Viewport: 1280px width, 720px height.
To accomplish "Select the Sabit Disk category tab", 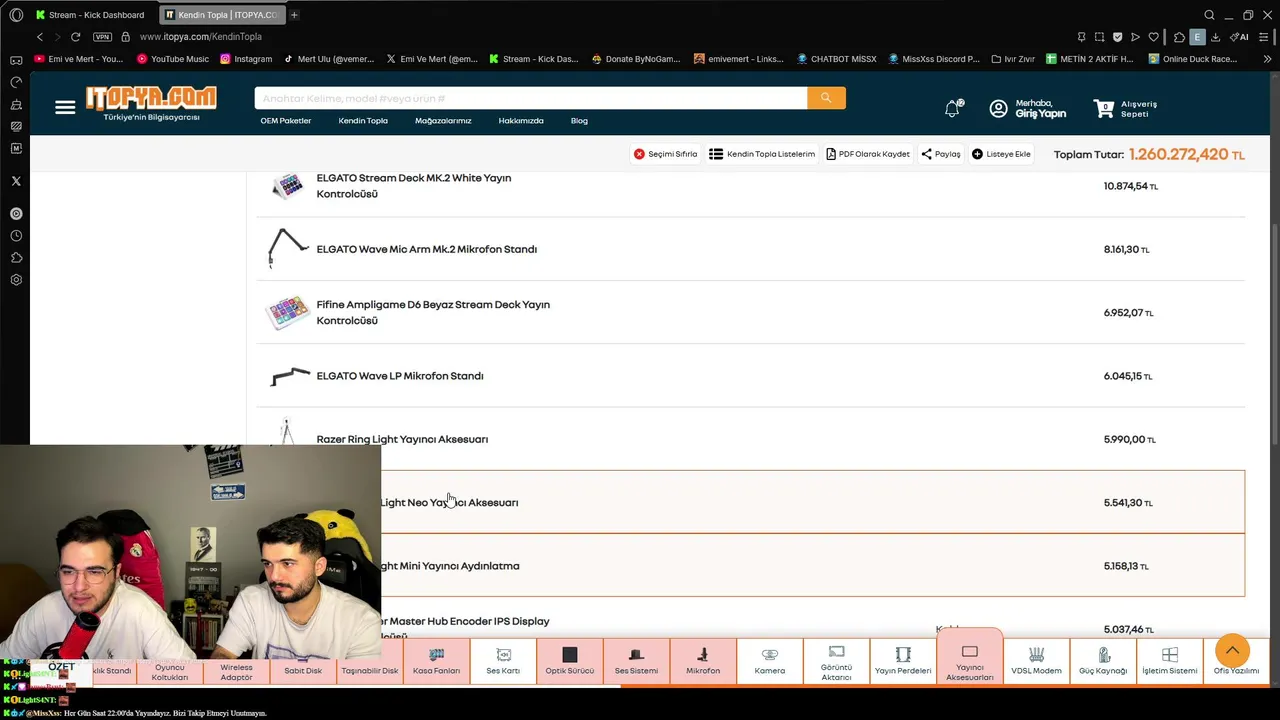I will pyautogui.click(x=303, y=669).
